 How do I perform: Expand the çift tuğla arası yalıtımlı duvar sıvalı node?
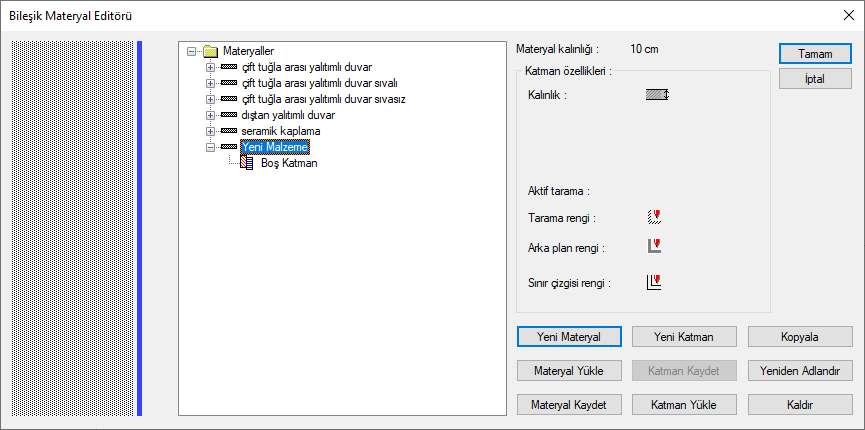tap(210, 84)
